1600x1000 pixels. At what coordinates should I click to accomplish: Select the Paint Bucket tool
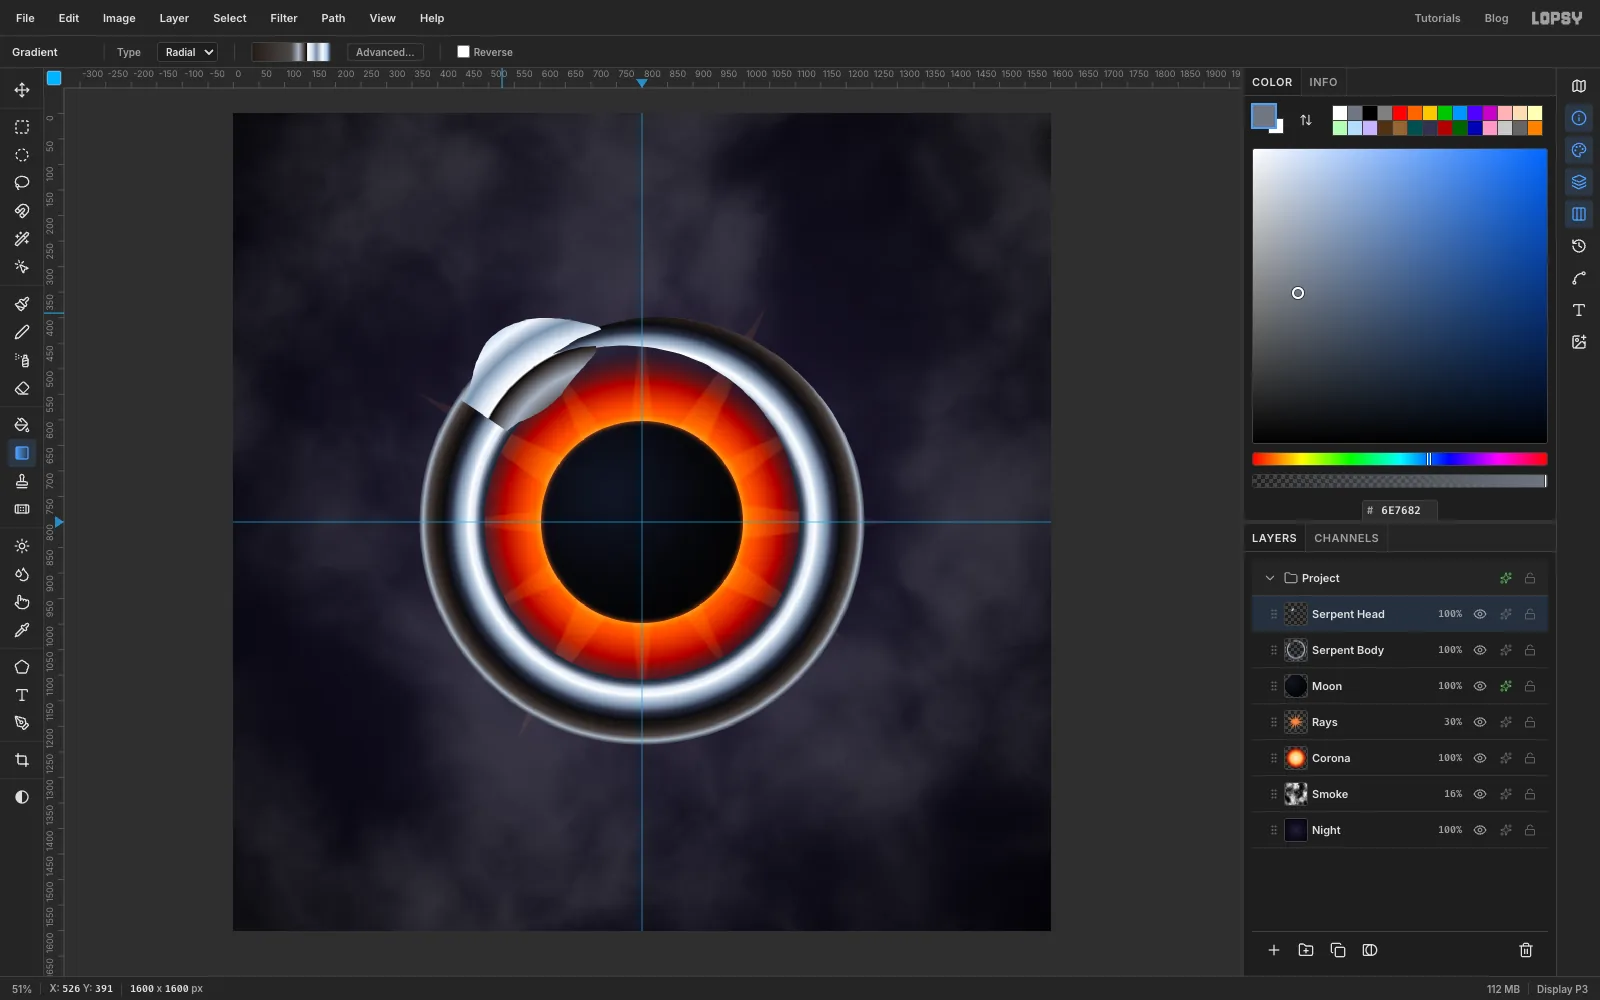pos(22,425)
